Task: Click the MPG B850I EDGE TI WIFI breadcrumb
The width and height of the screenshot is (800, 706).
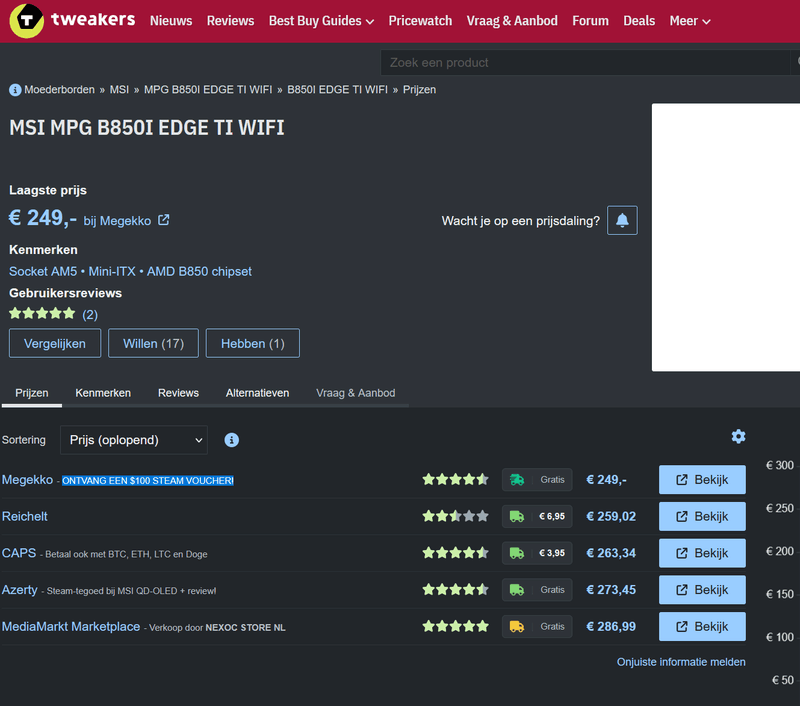Action: pos(208,90)
